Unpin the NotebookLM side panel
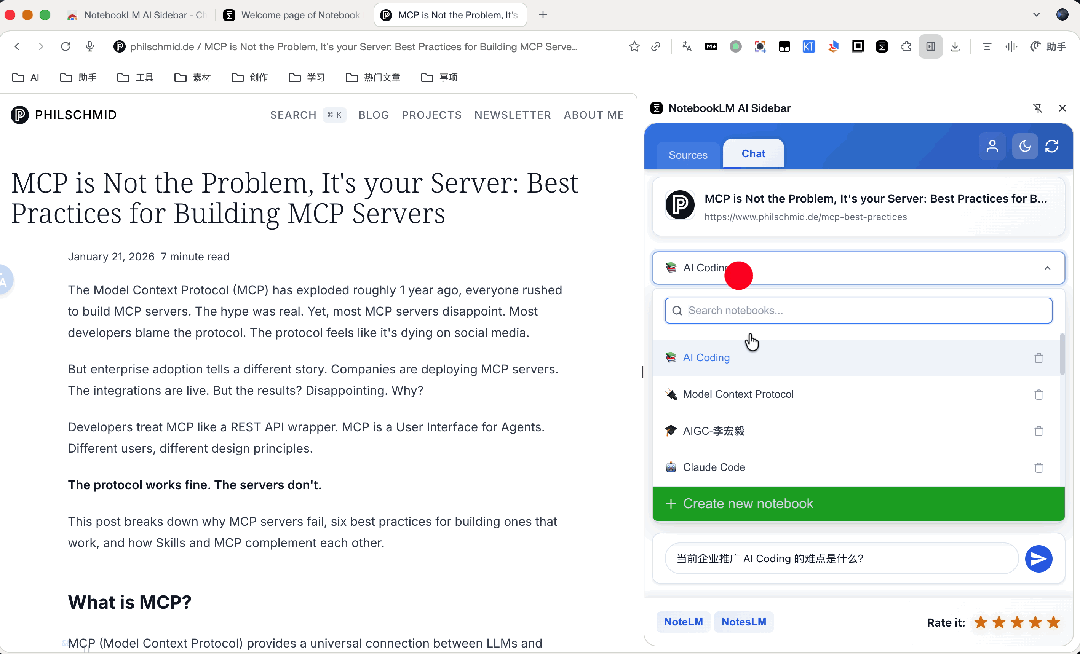Viewport: 1080px width, 654px height. (x=1037, y=108)
